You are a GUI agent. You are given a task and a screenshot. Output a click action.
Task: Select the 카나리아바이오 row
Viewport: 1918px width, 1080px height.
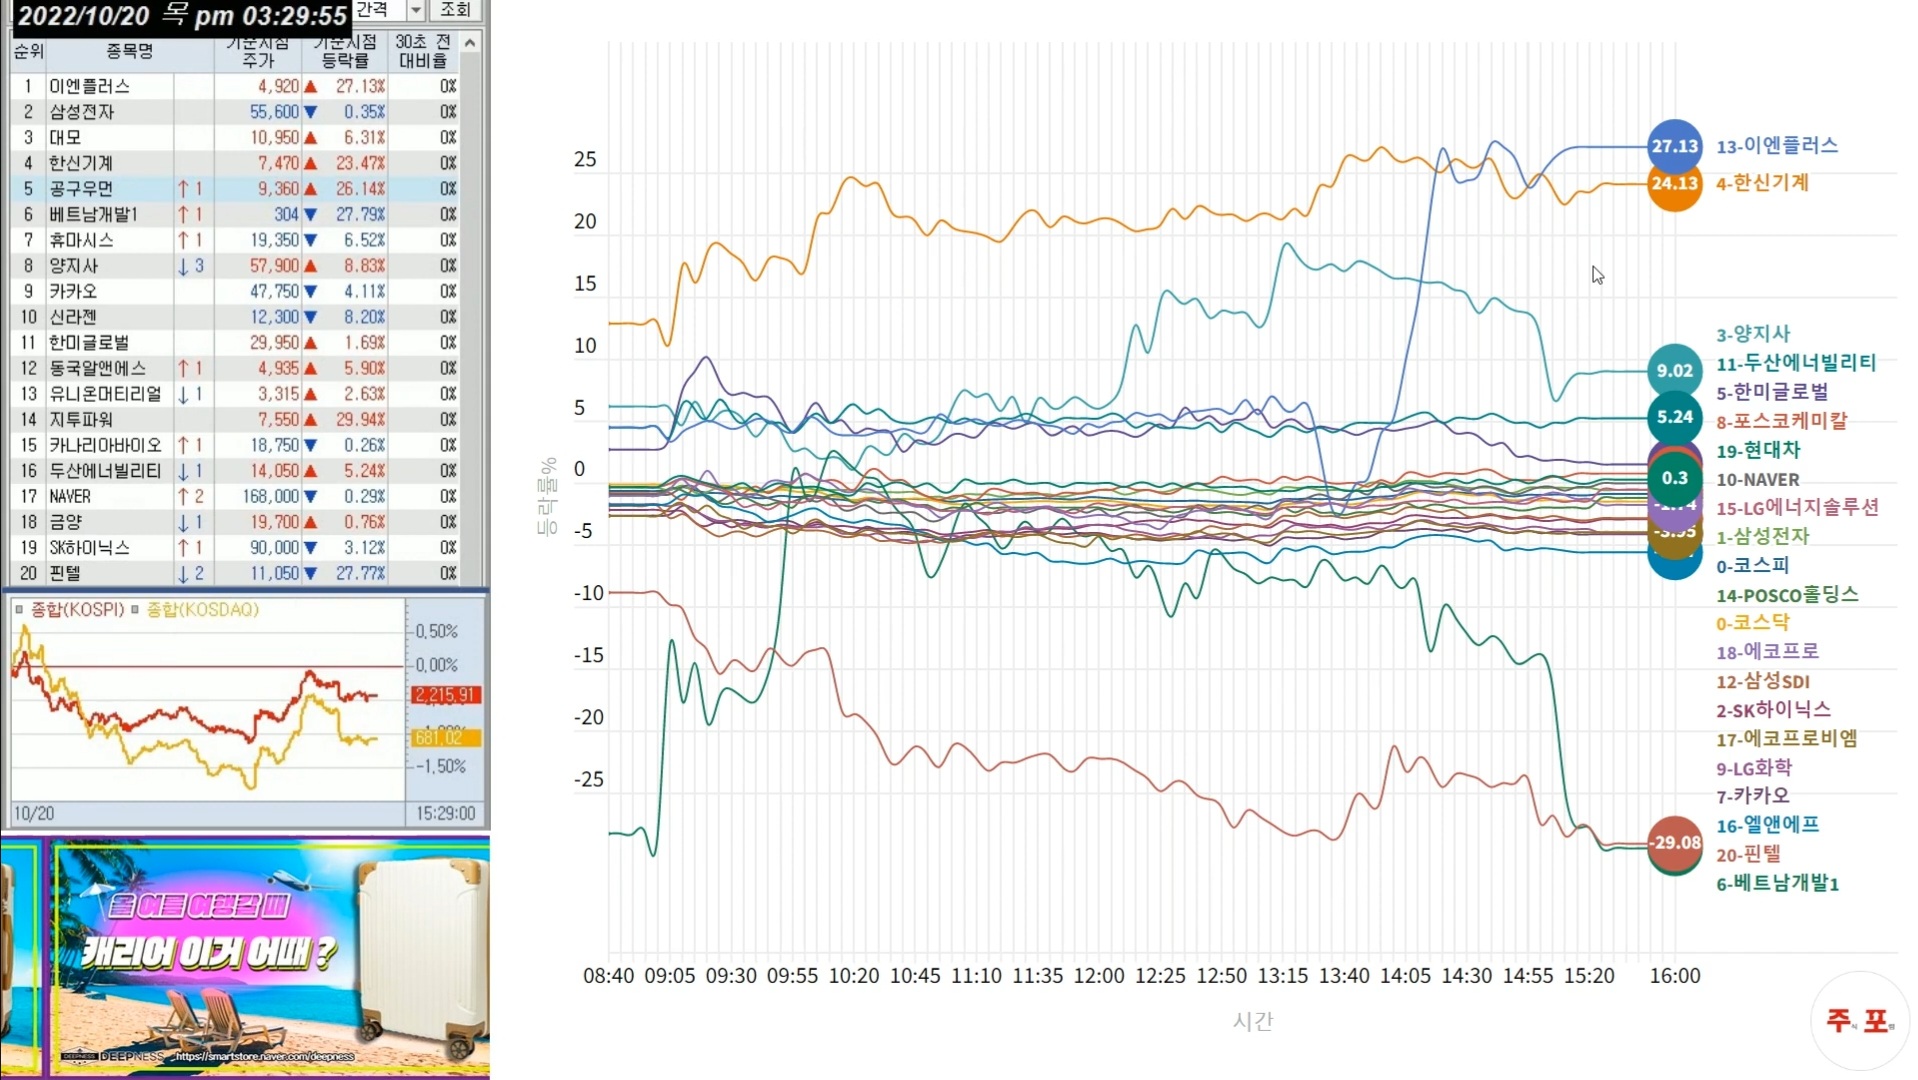pos(235,446)
